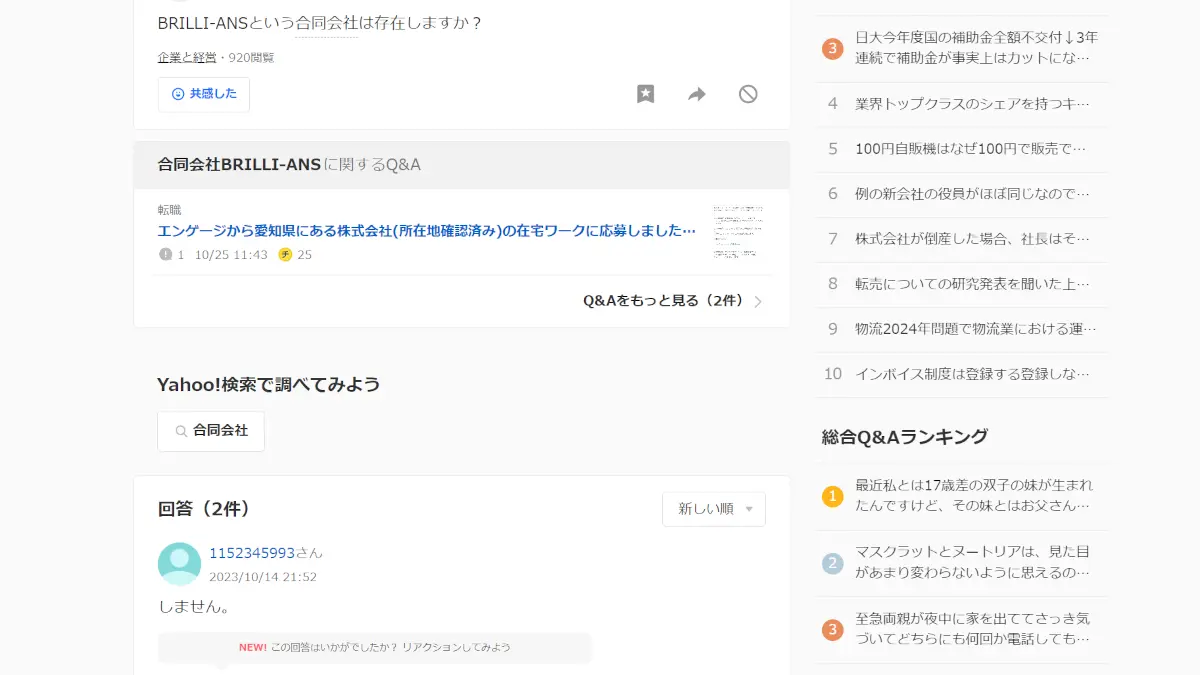This screenshot has width=1200, height=675.
Task: Click the 共感した empathy button
Action: (x=204, y=94)
